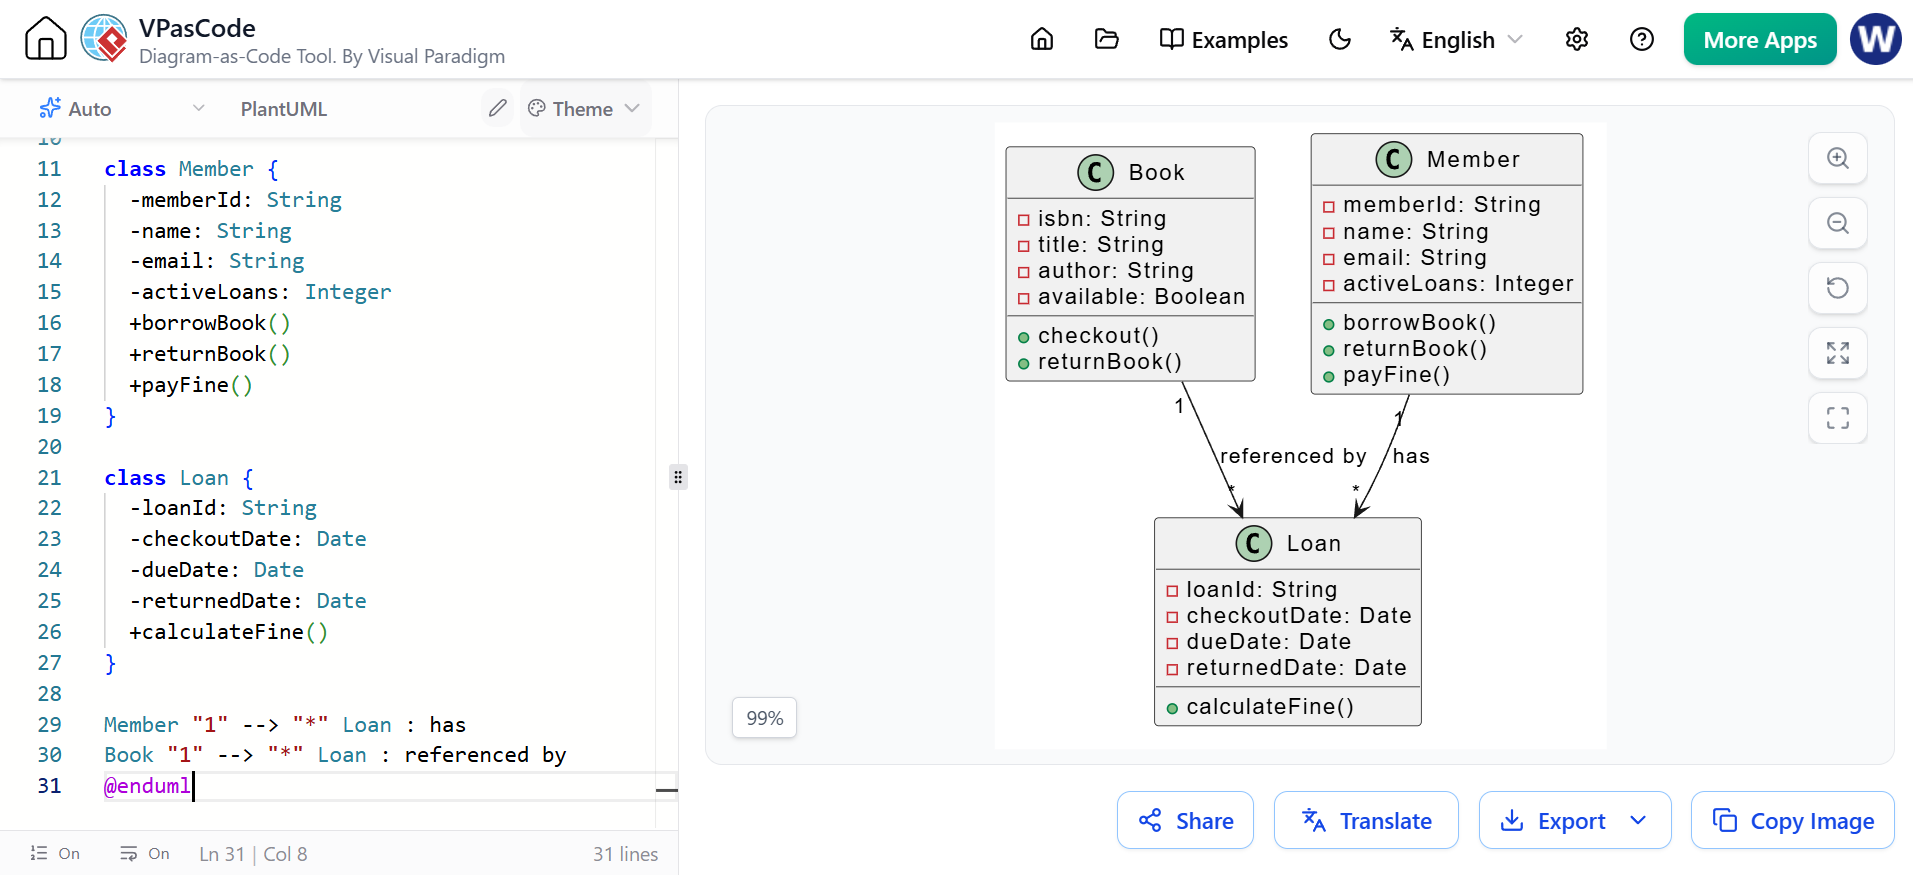Open the Theme dropdown
The image size is (1913, 875).
pyautogui.click(x=584, y=108)
